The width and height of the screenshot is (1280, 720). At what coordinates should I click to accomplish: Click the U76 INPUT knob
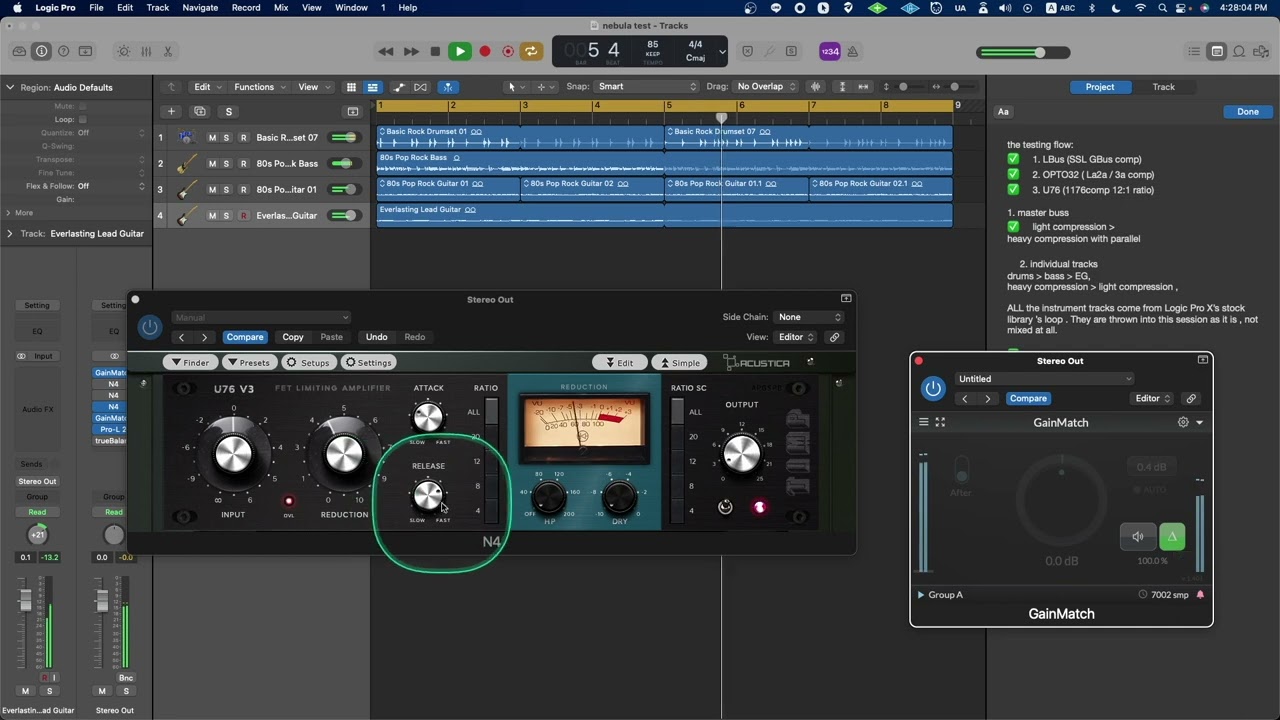pos(234,454)
